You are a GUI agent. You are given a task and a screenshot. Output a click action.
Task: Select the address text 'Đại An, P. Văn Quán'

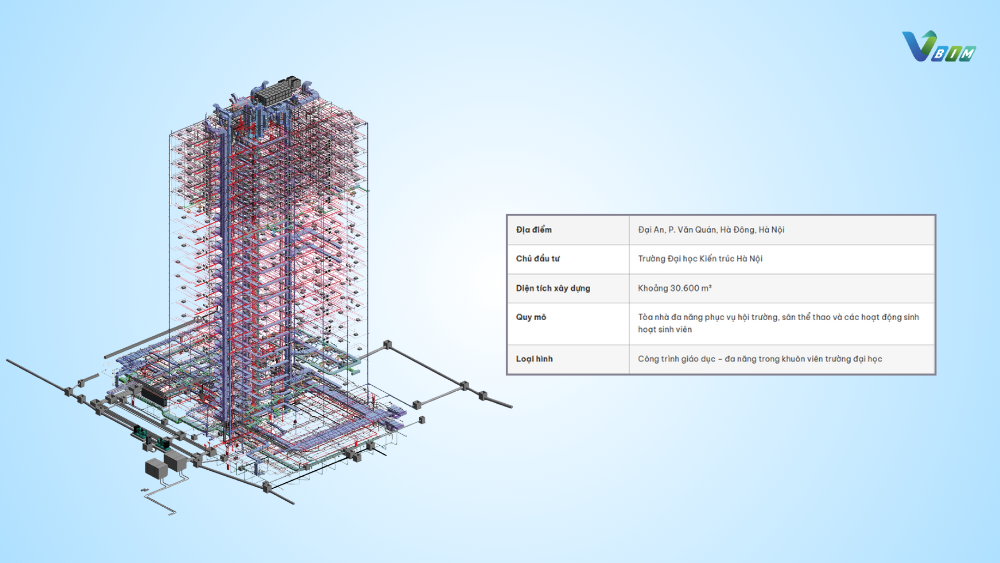click(677, 230)
